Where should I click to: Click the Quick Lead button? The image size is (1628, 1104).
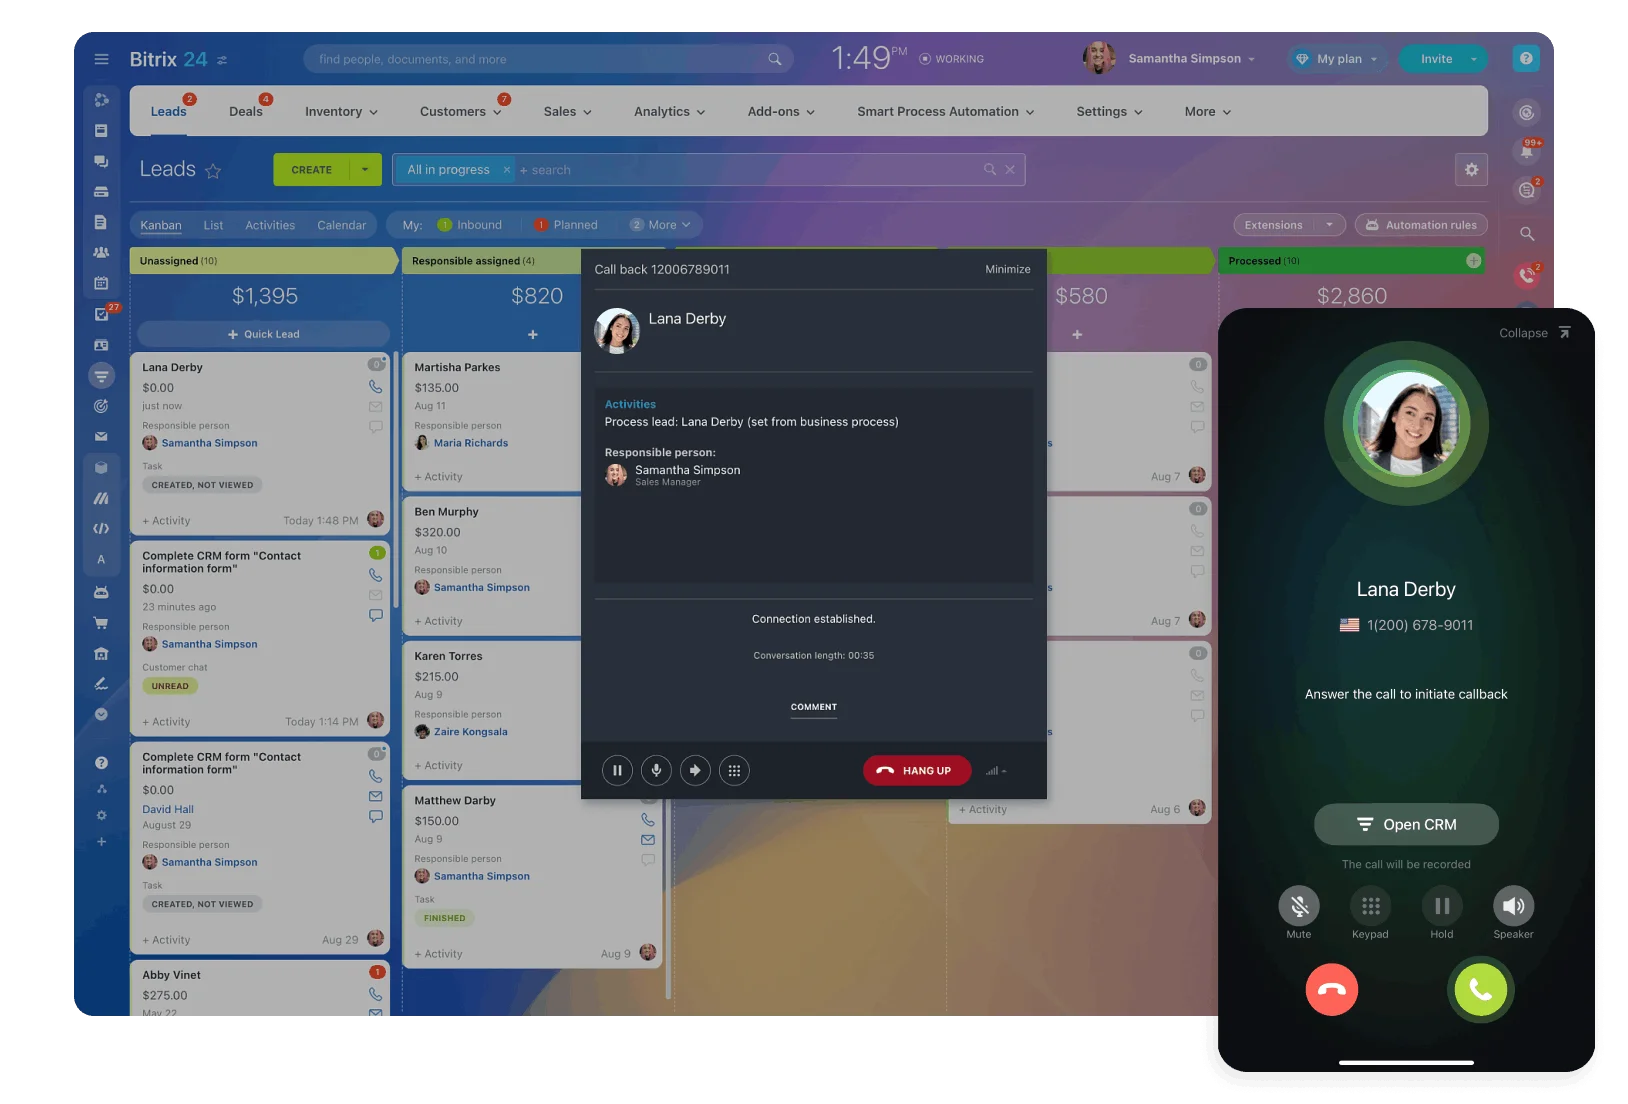[263, 334]
